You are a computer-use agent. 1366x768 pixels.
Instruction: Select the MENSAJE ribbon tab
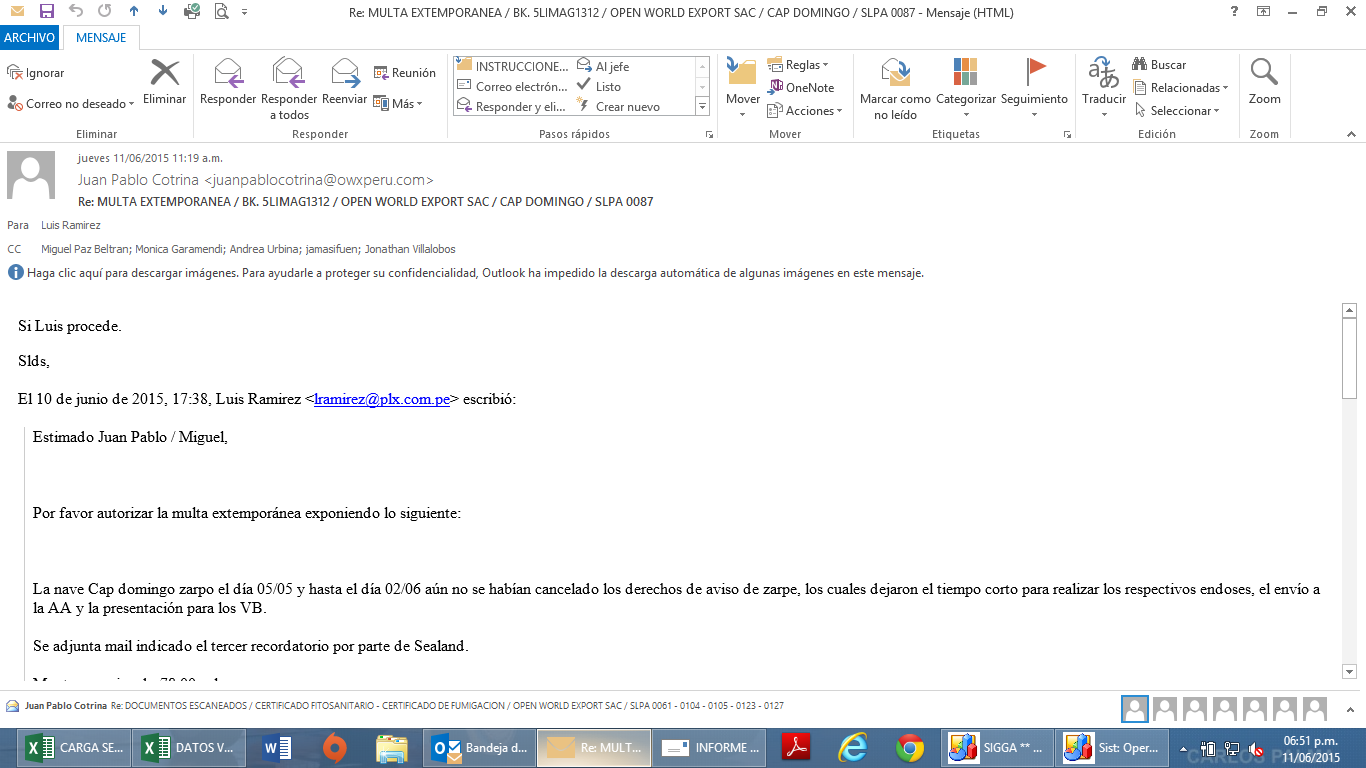101,38
